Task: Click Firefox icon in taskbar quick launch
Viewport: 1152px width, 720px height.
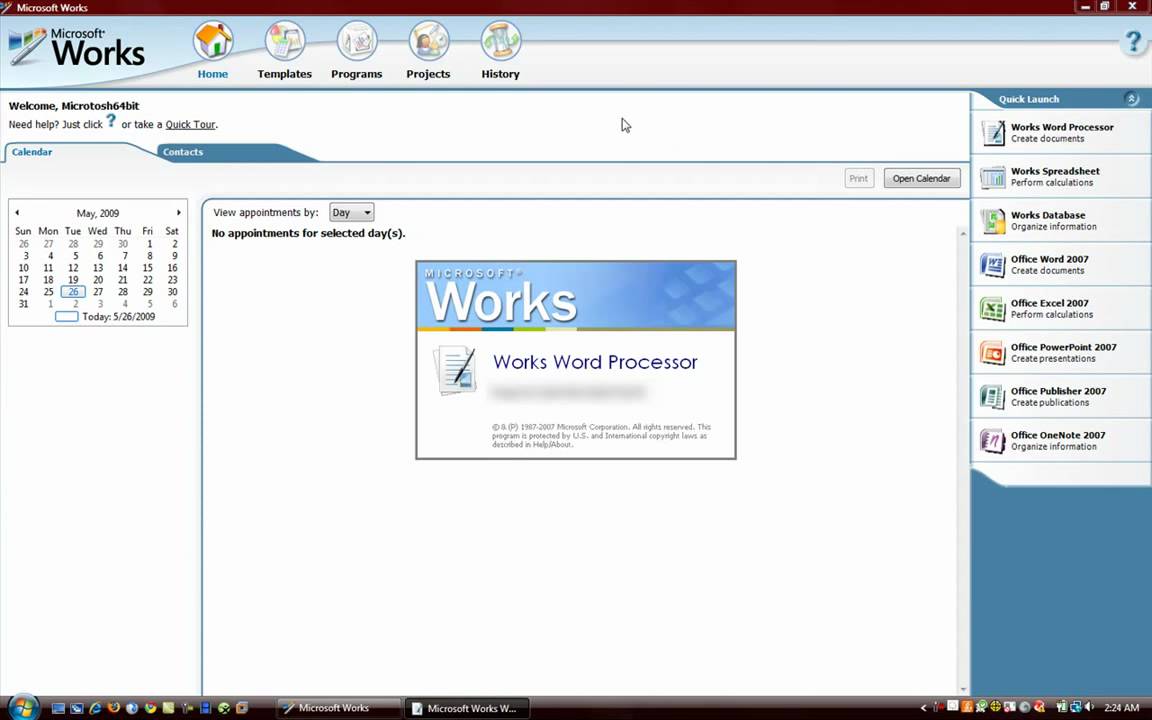Action: click(x=113, y=708)
